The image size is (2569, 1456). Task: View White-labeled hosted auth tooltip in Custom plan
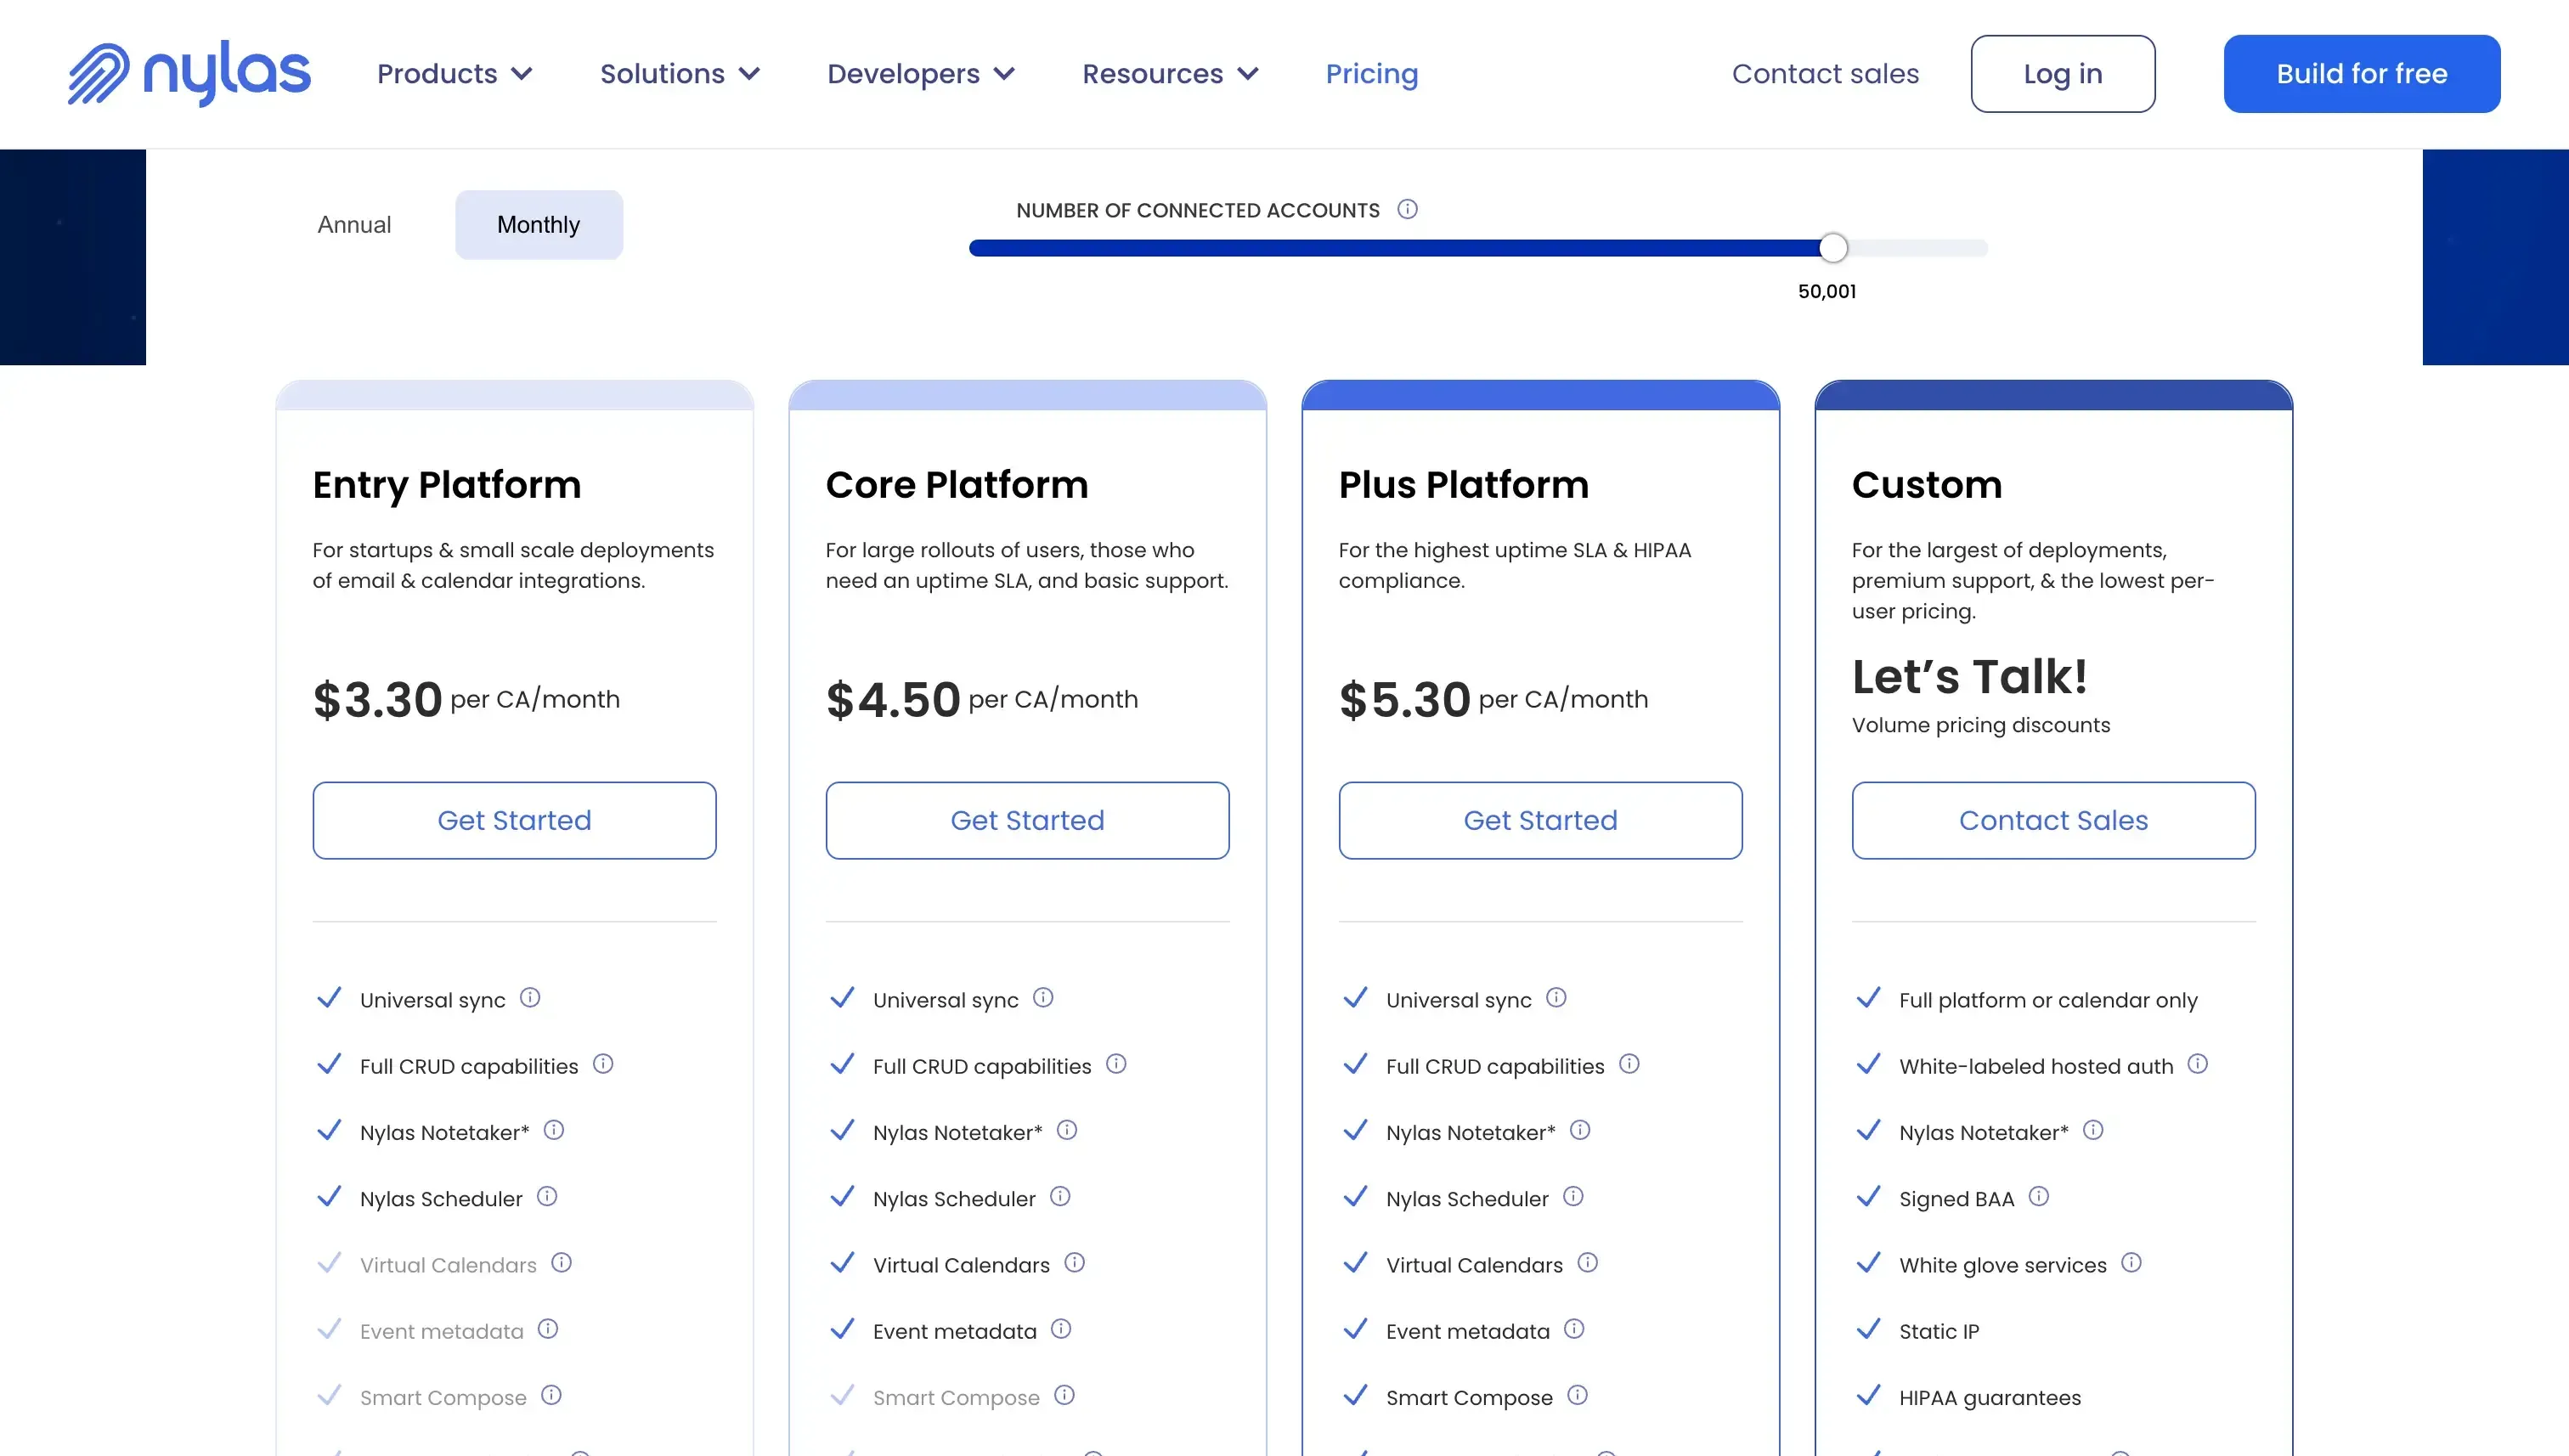click(2198, 1065)
